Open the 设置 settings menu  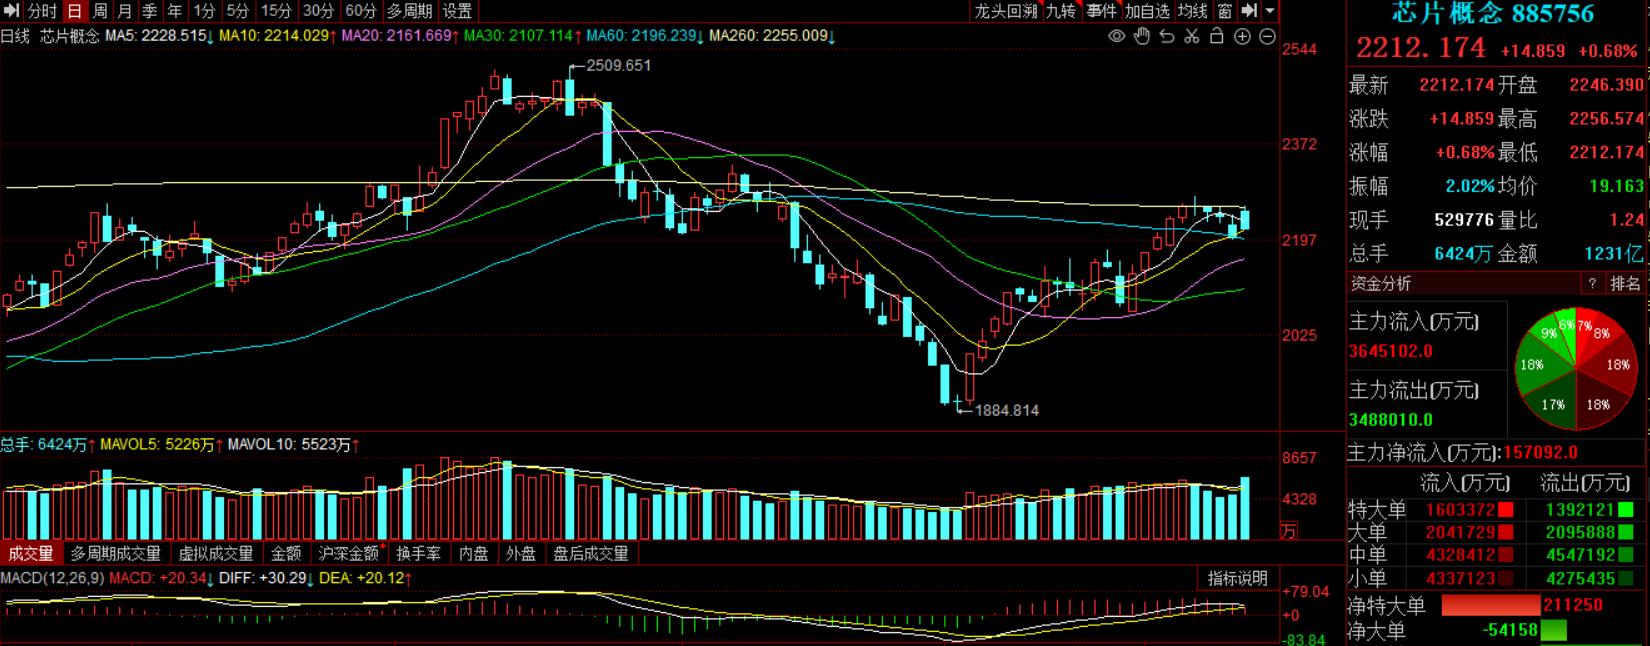457,11
